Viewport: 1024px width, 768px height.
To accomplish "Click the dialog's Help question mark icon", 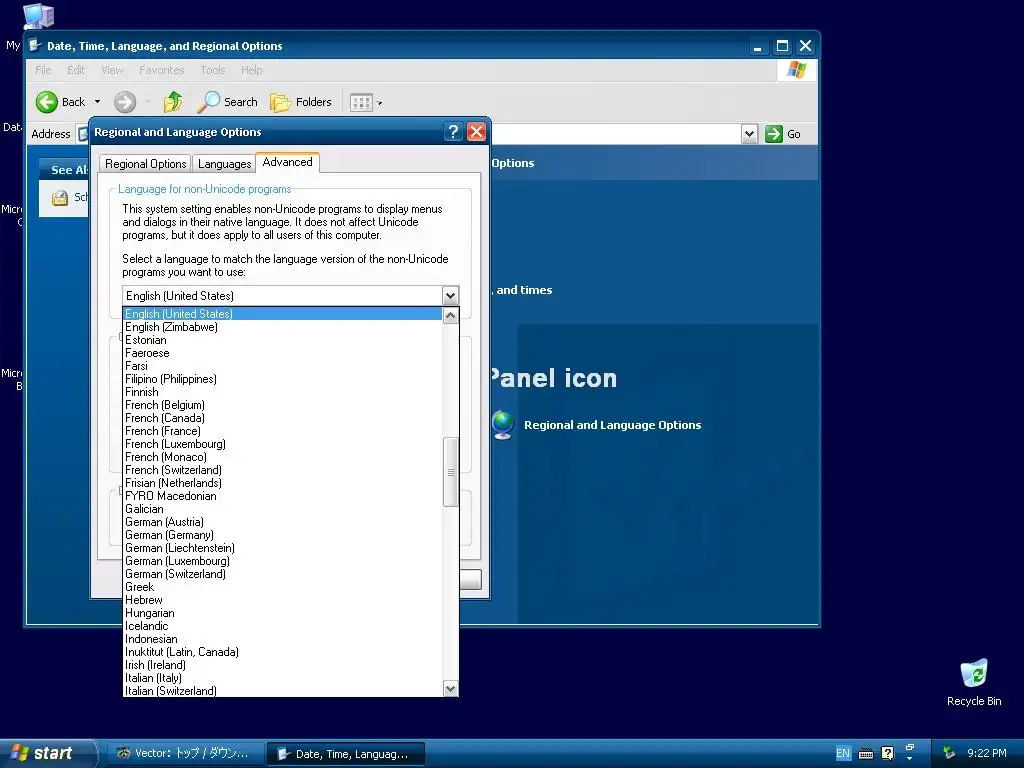I will coord(453,132).
